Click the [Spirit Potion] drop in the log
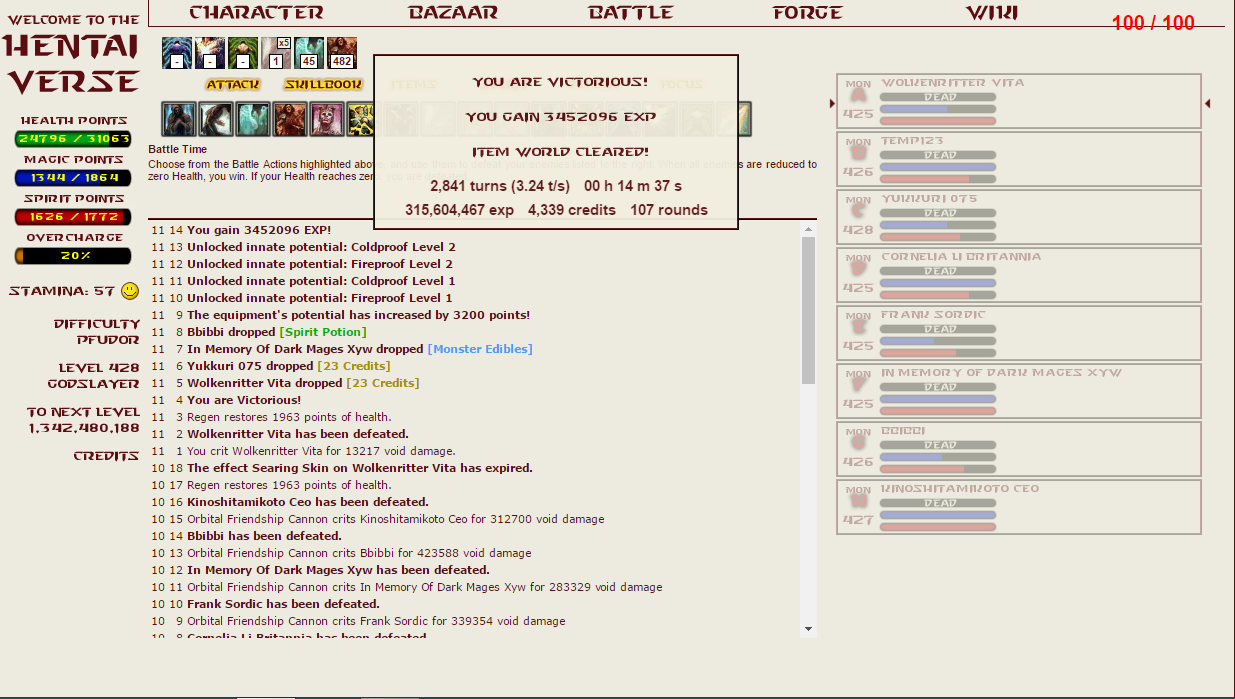 pos(323,332)
